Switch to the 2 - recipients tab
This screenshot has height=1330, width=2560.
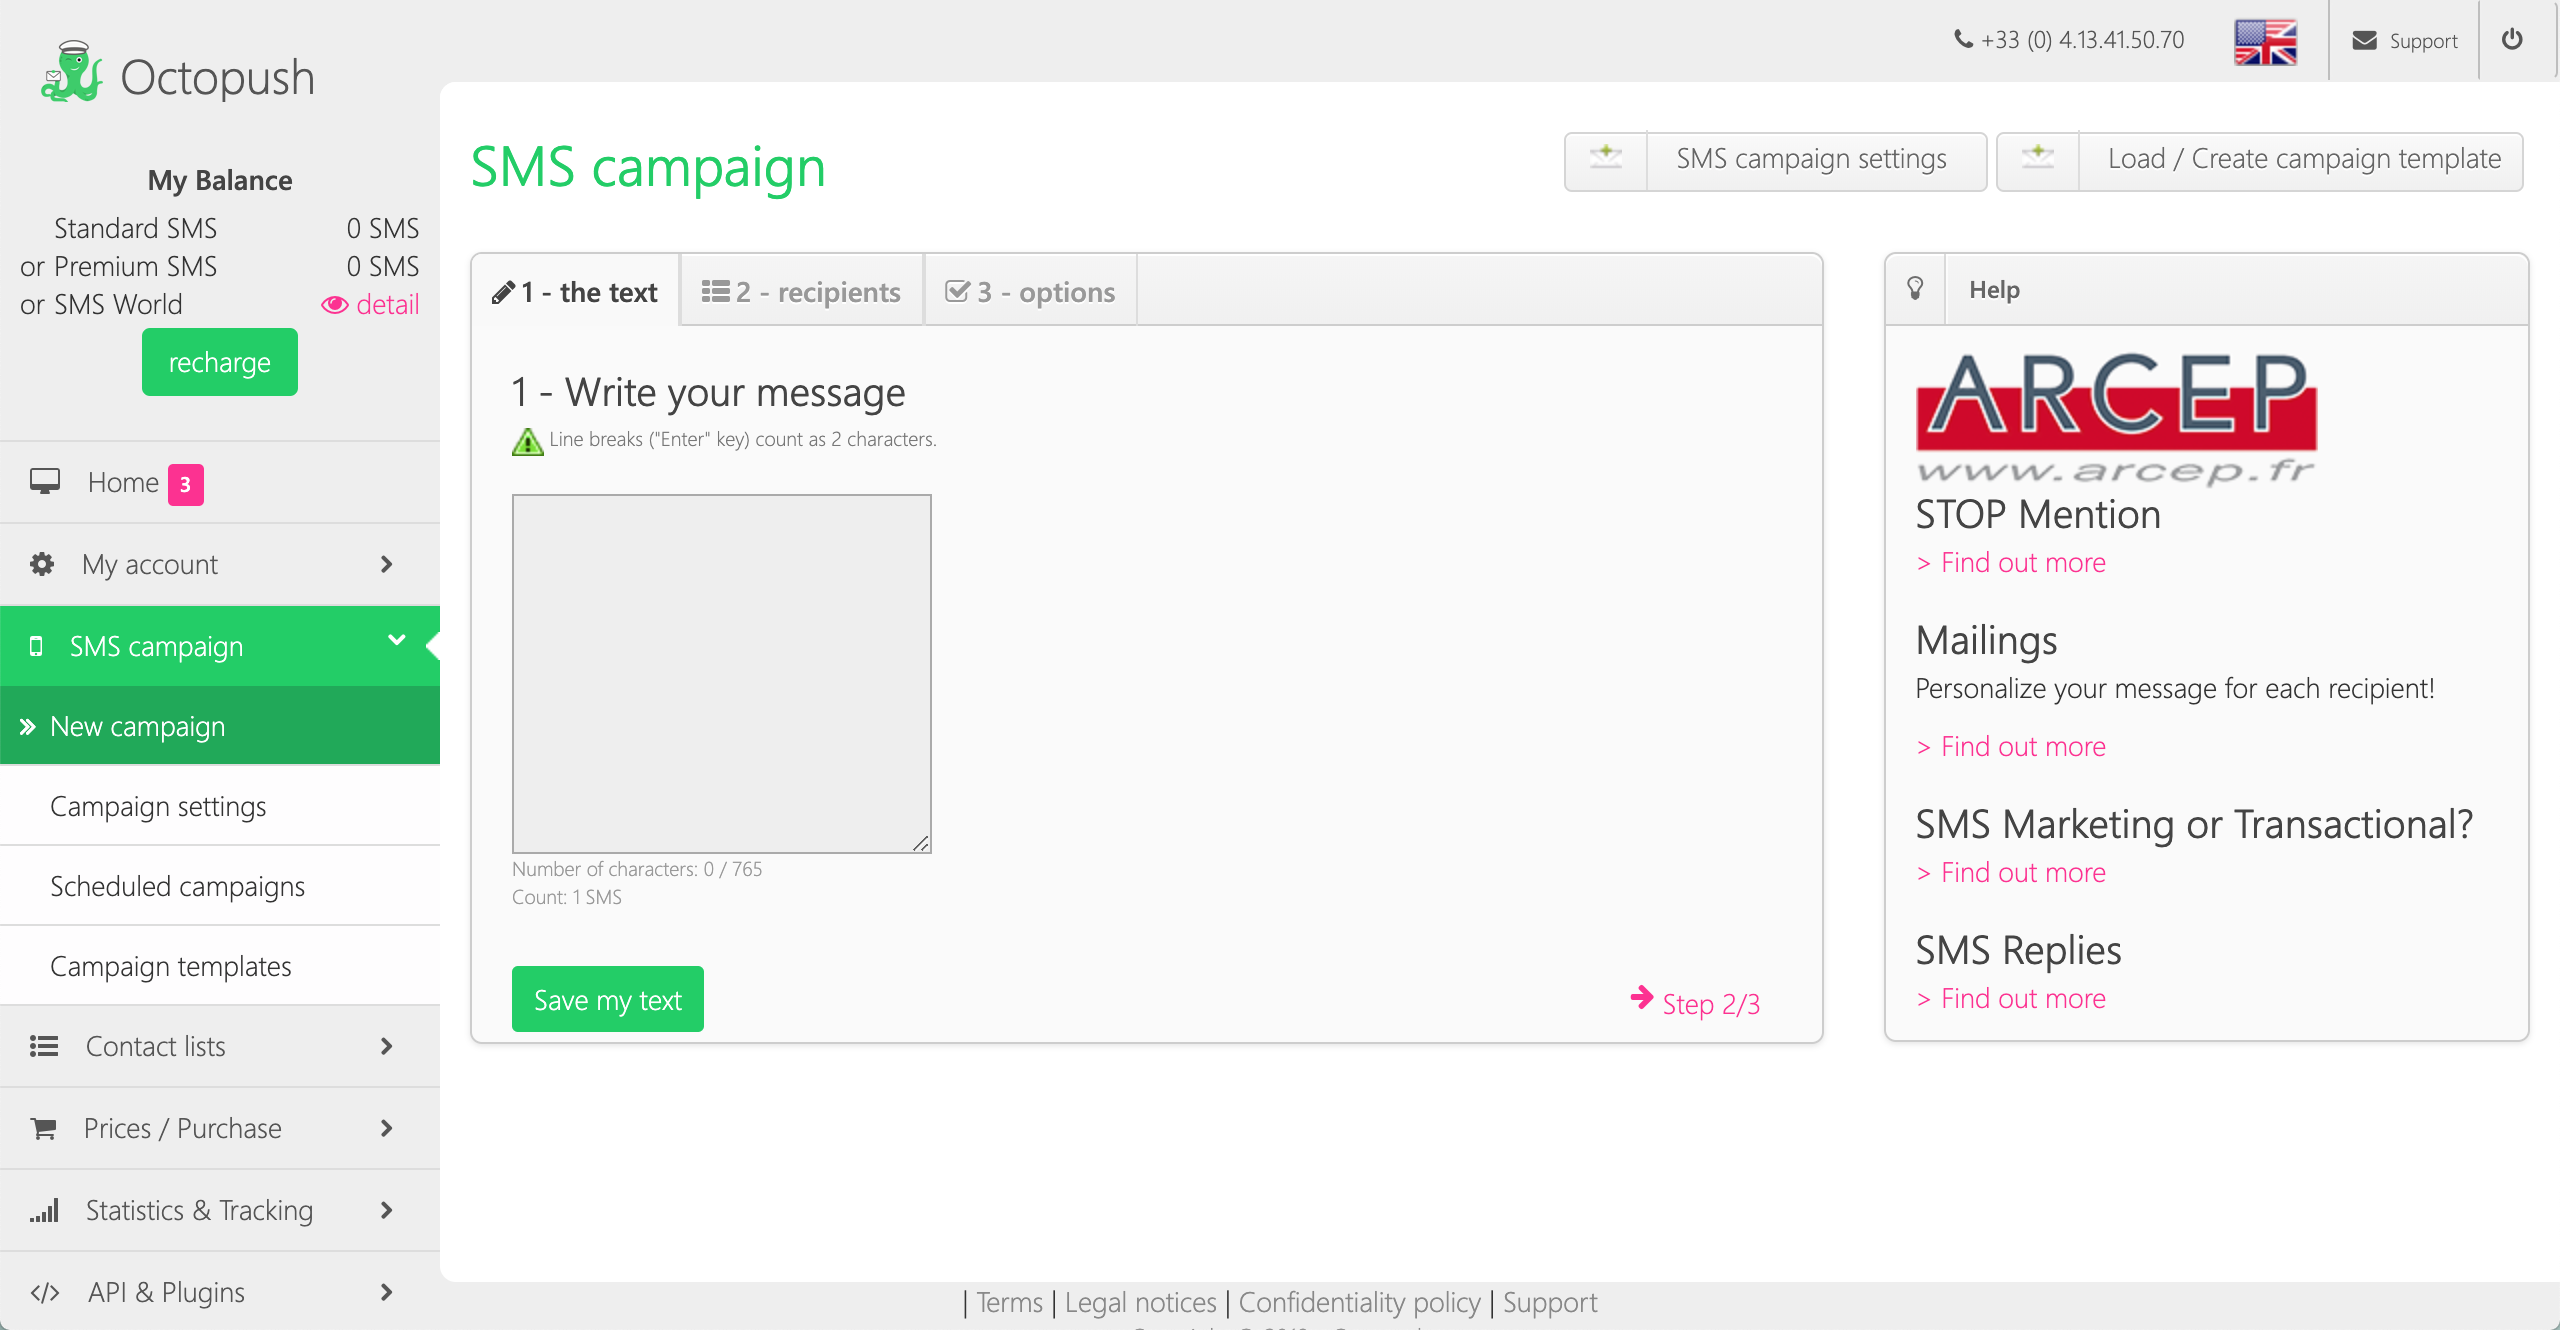(x=802, y=292)
